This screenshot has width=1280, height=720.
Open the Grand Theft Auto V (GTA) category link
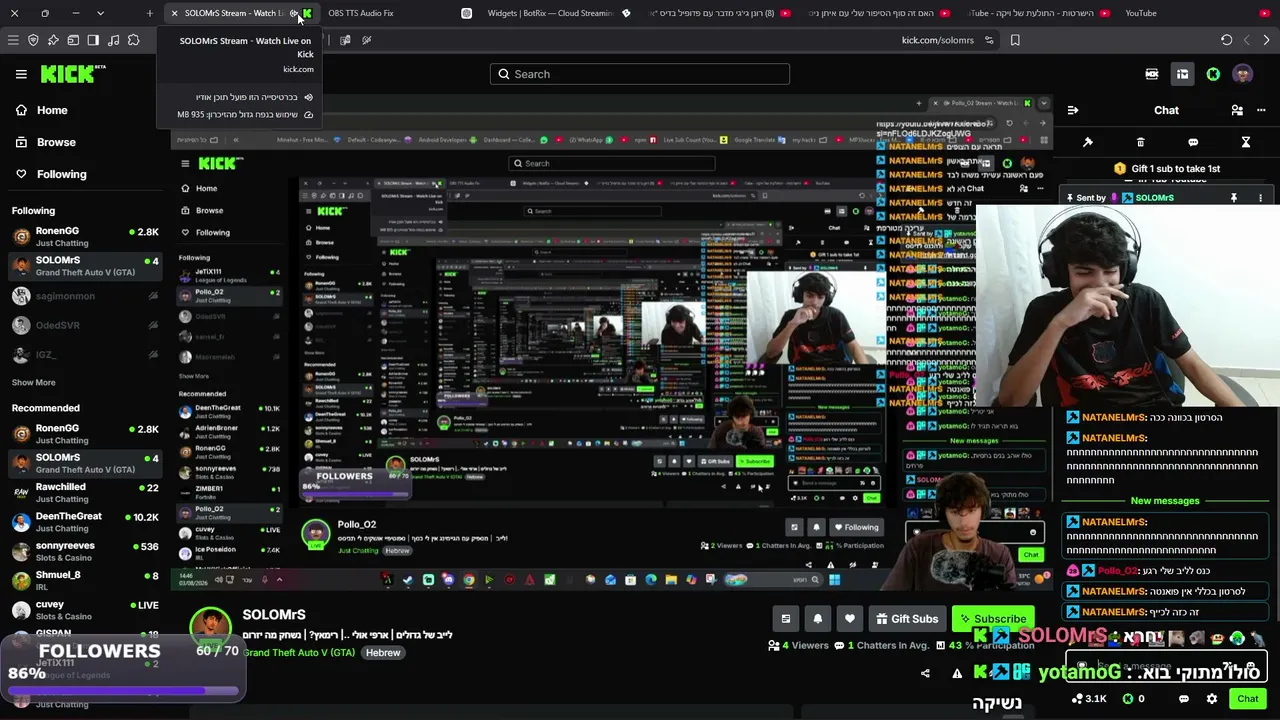[299, 653]
